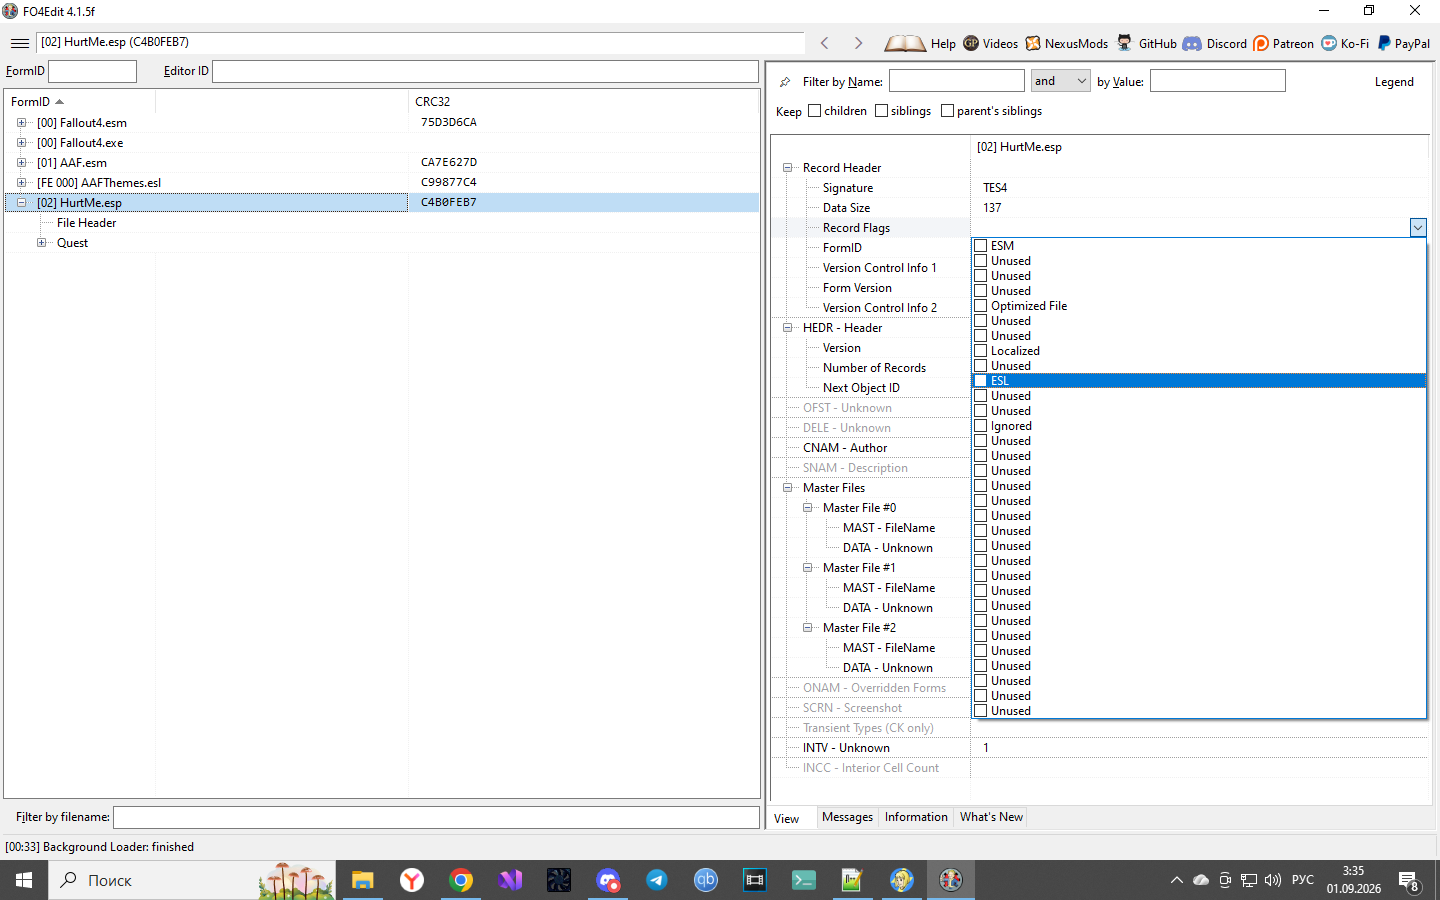Collapse the HEDR - Header section

[x=787, y=328]
